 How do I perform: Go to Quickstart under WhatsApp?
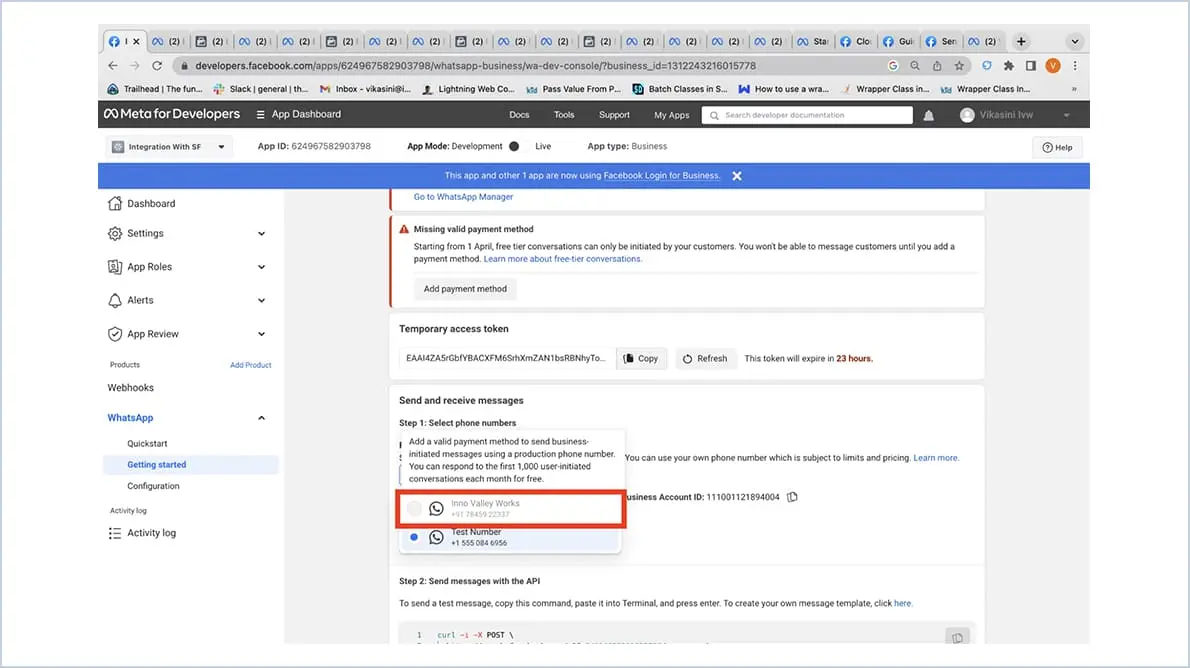[147, 444]
